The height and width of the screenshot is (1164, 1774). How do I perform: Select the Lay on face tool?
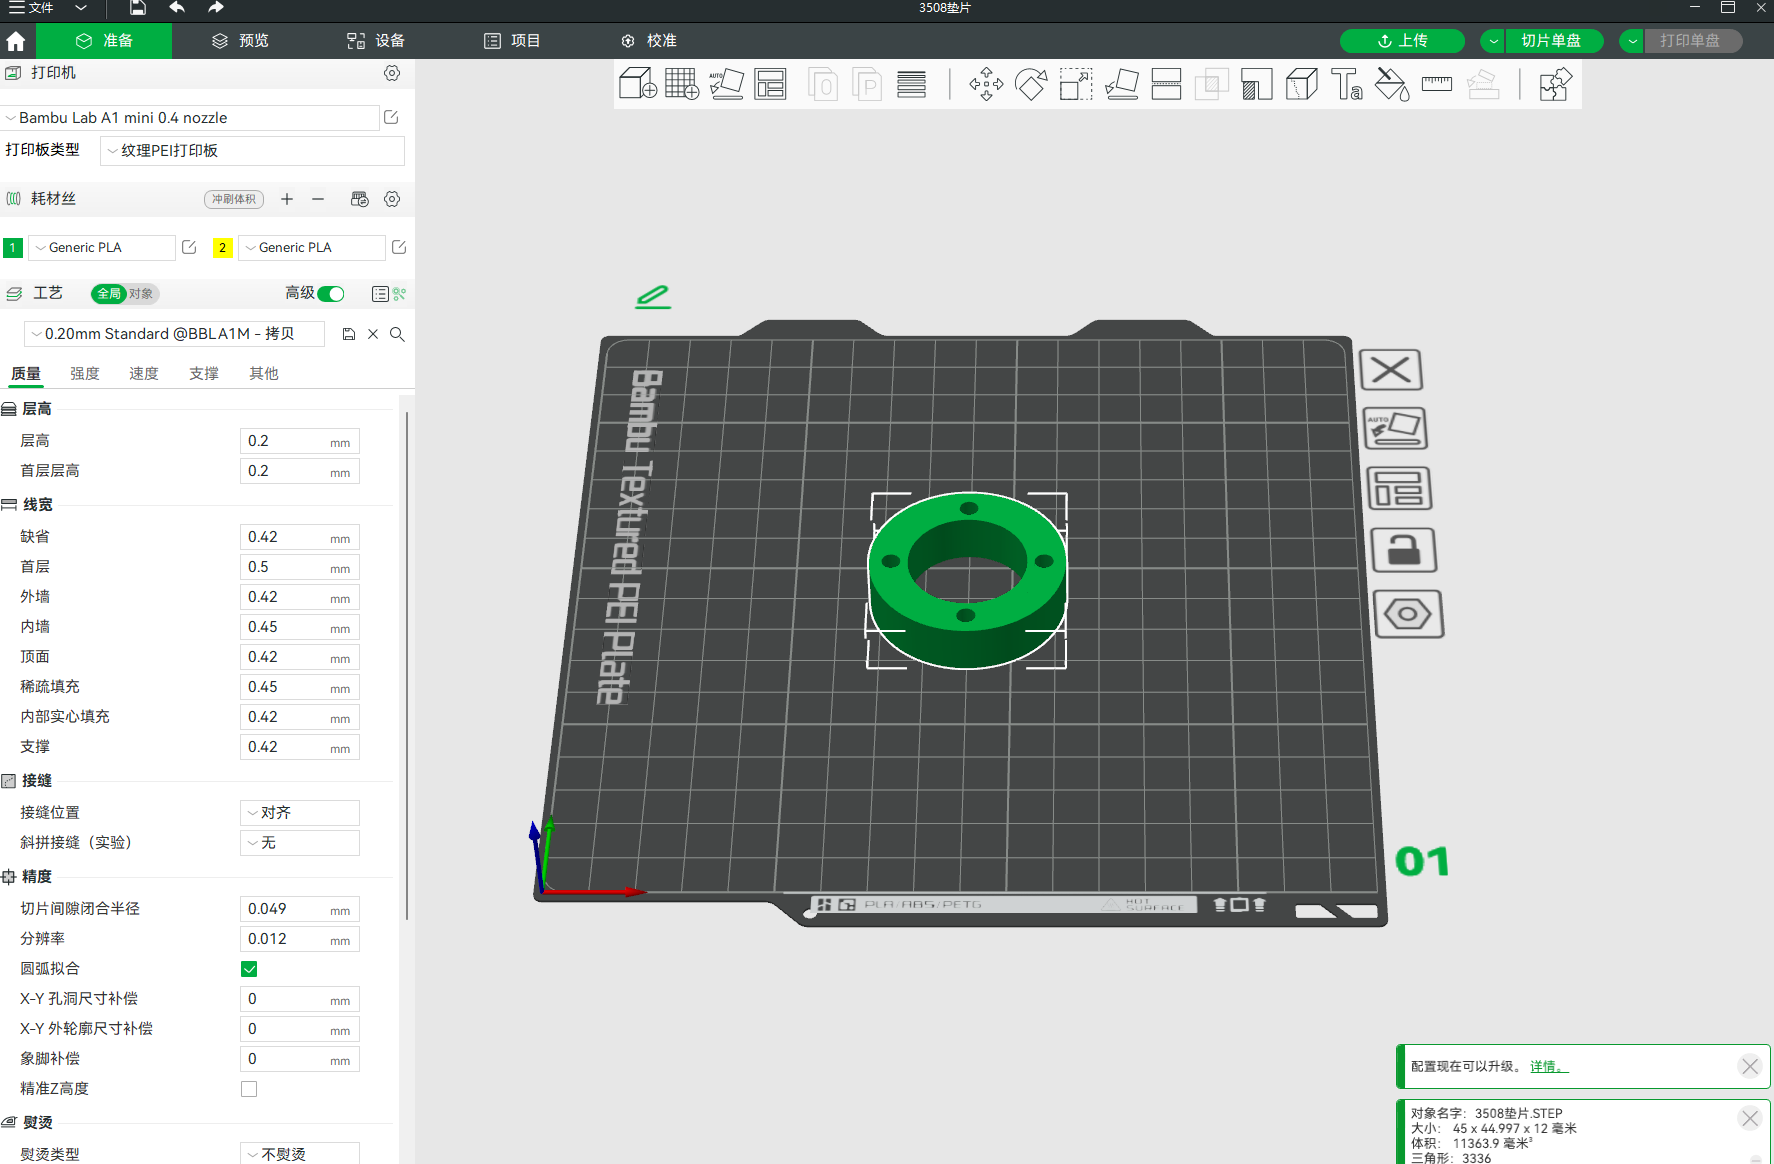pos(1122,84)
